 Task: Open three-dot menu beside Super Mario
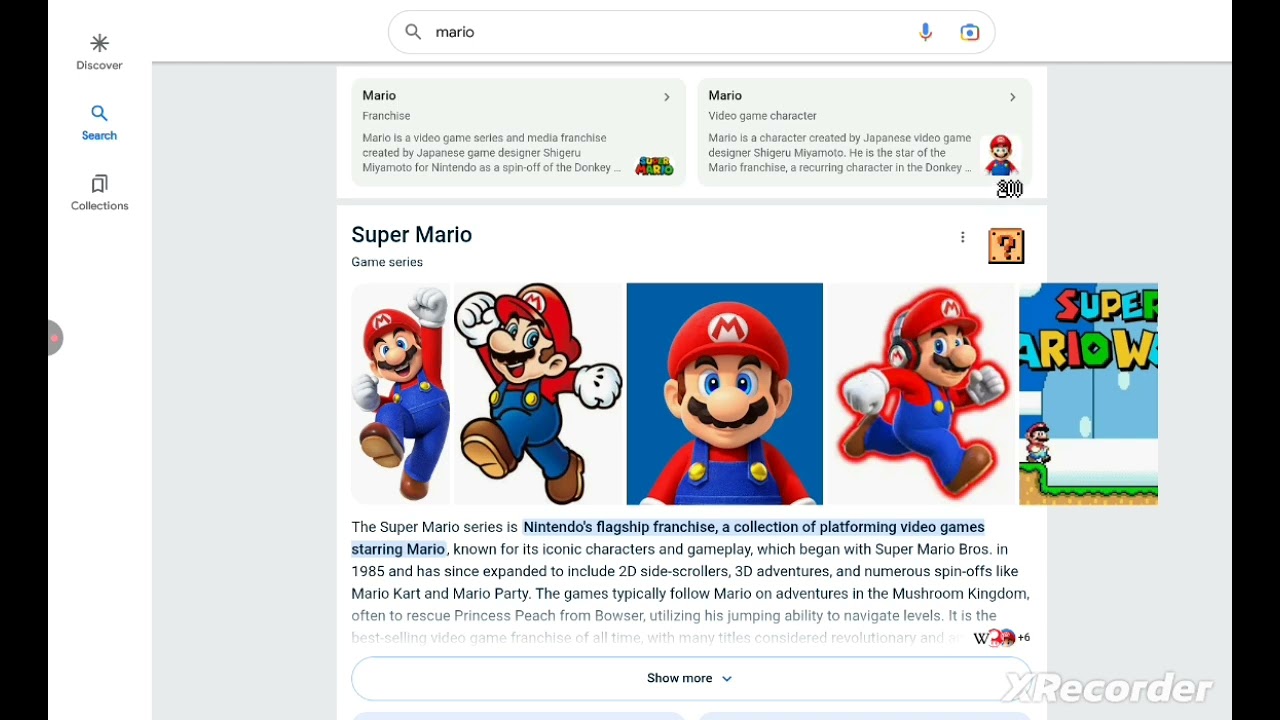tap(962, 237)
